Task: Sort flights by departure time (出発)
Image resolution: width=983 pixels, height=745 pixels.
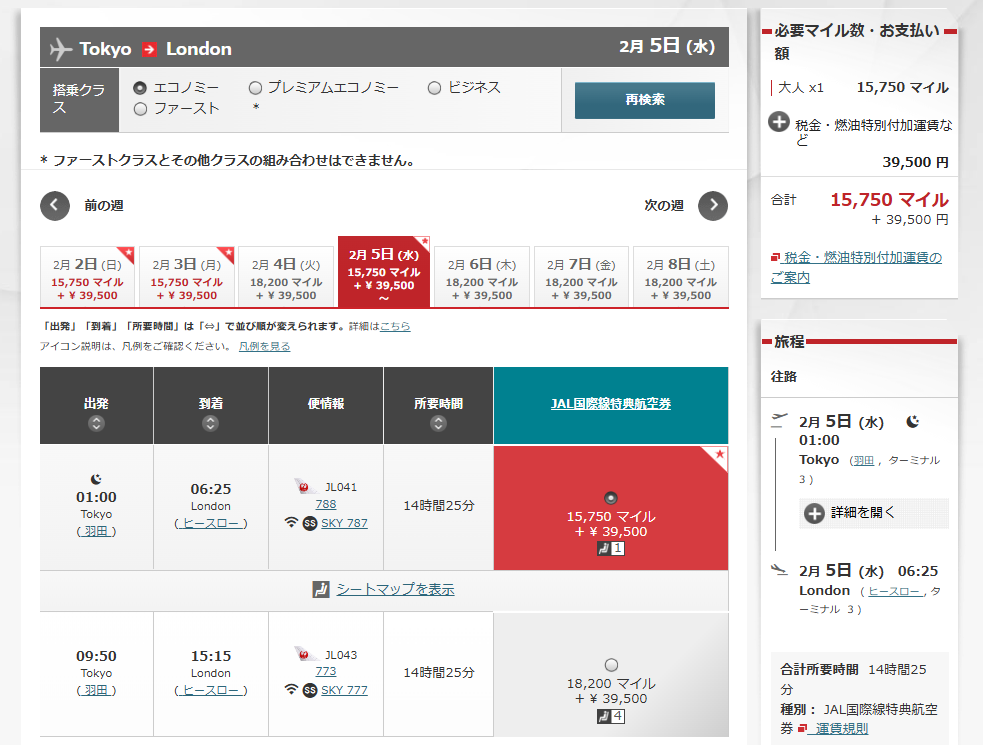Action: (96, 423)
